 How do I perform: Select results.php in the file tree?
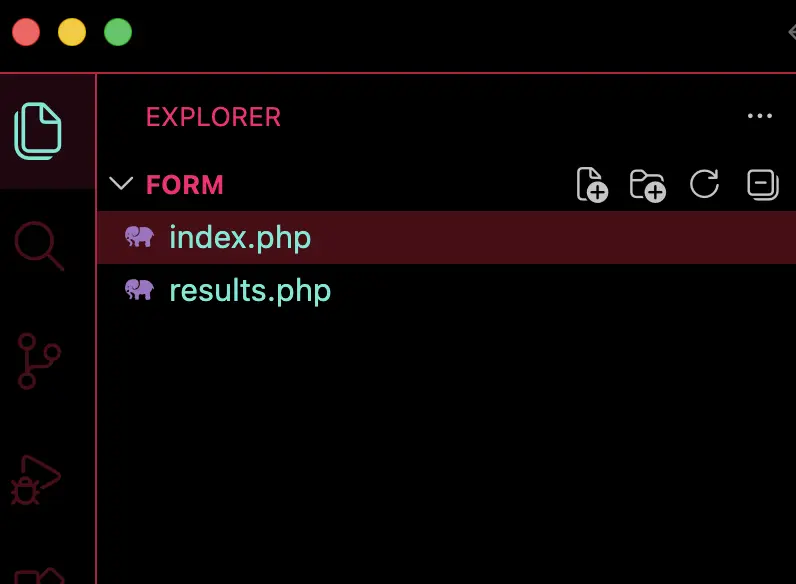(x=250, y=291)
